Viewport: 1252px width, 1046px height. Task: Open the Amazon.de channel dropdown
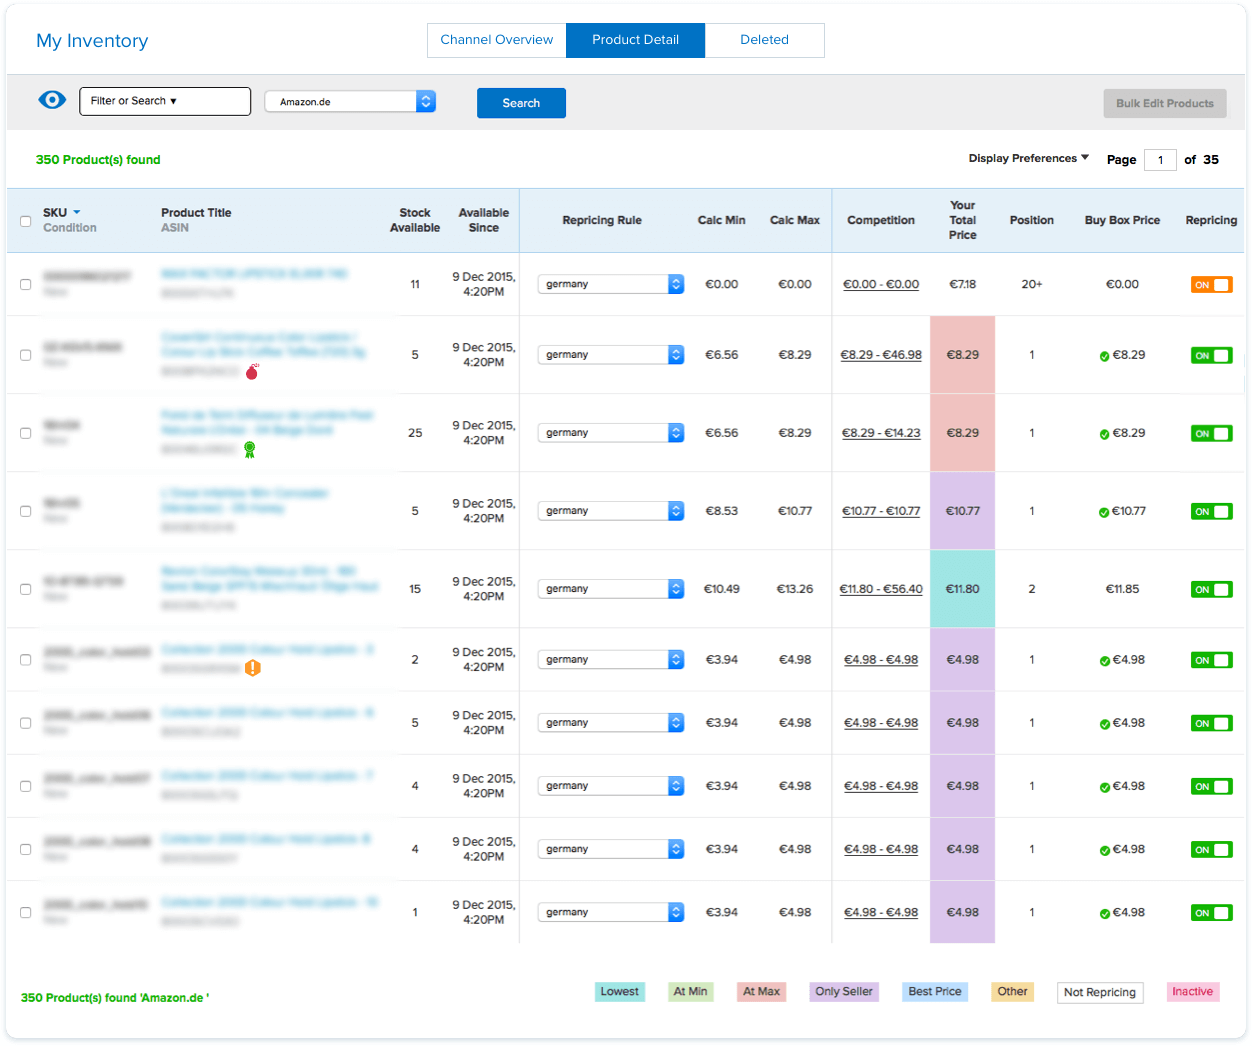tap(350, 101)
